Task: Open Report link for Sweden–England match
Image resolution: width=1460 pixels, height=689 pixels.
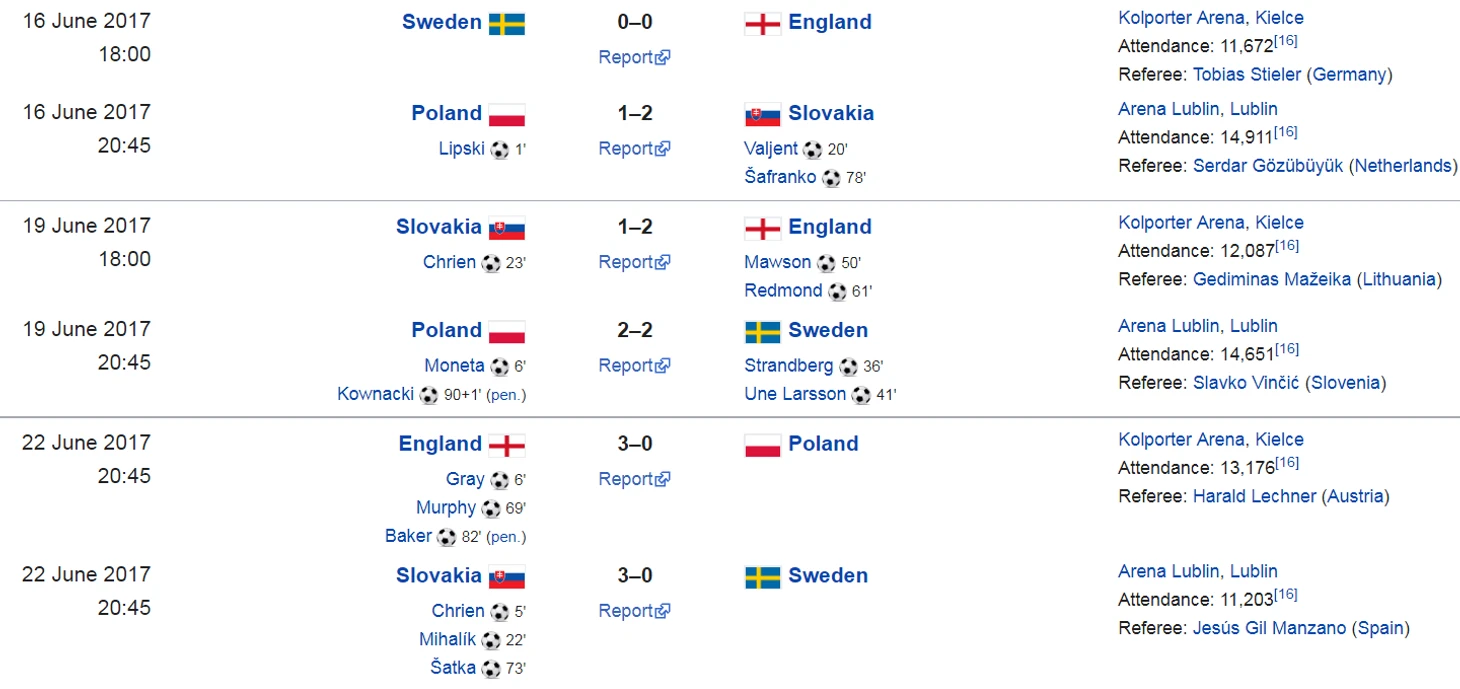Action: 634,58
